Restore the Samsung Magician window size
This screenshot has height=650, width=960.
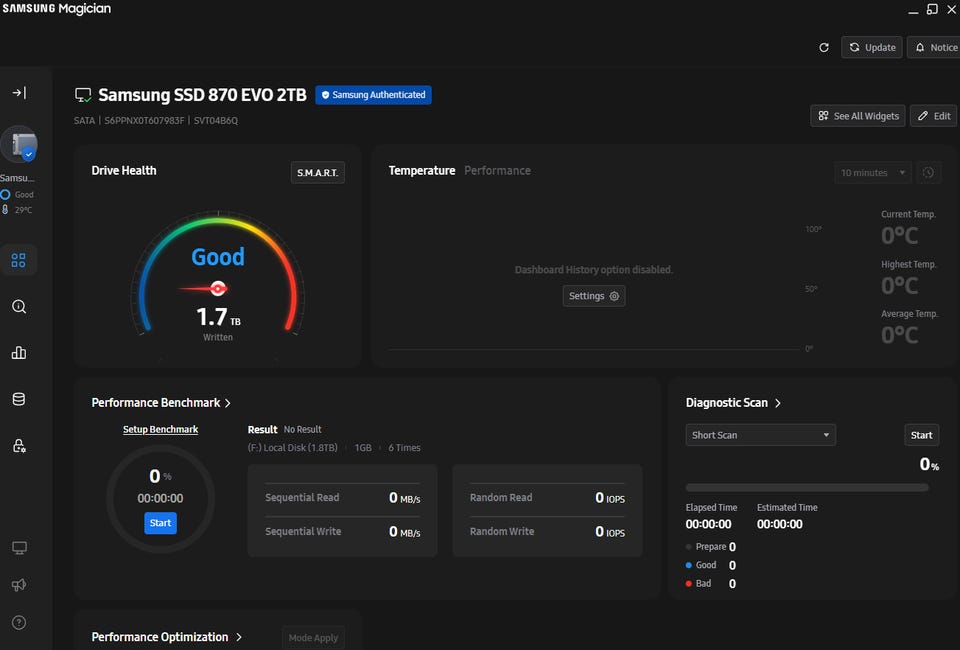[x=932, y=9]
